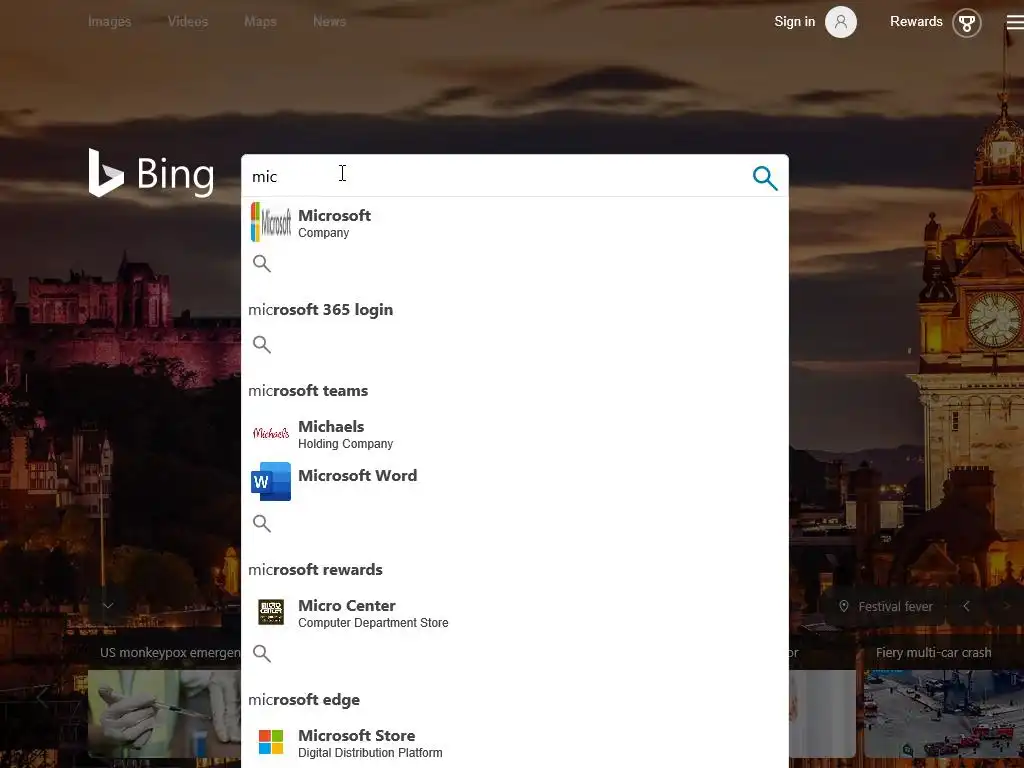1024x768 pixels.
Task: Open the Fiery multi-car crash headline
Action: pos(933,652)
